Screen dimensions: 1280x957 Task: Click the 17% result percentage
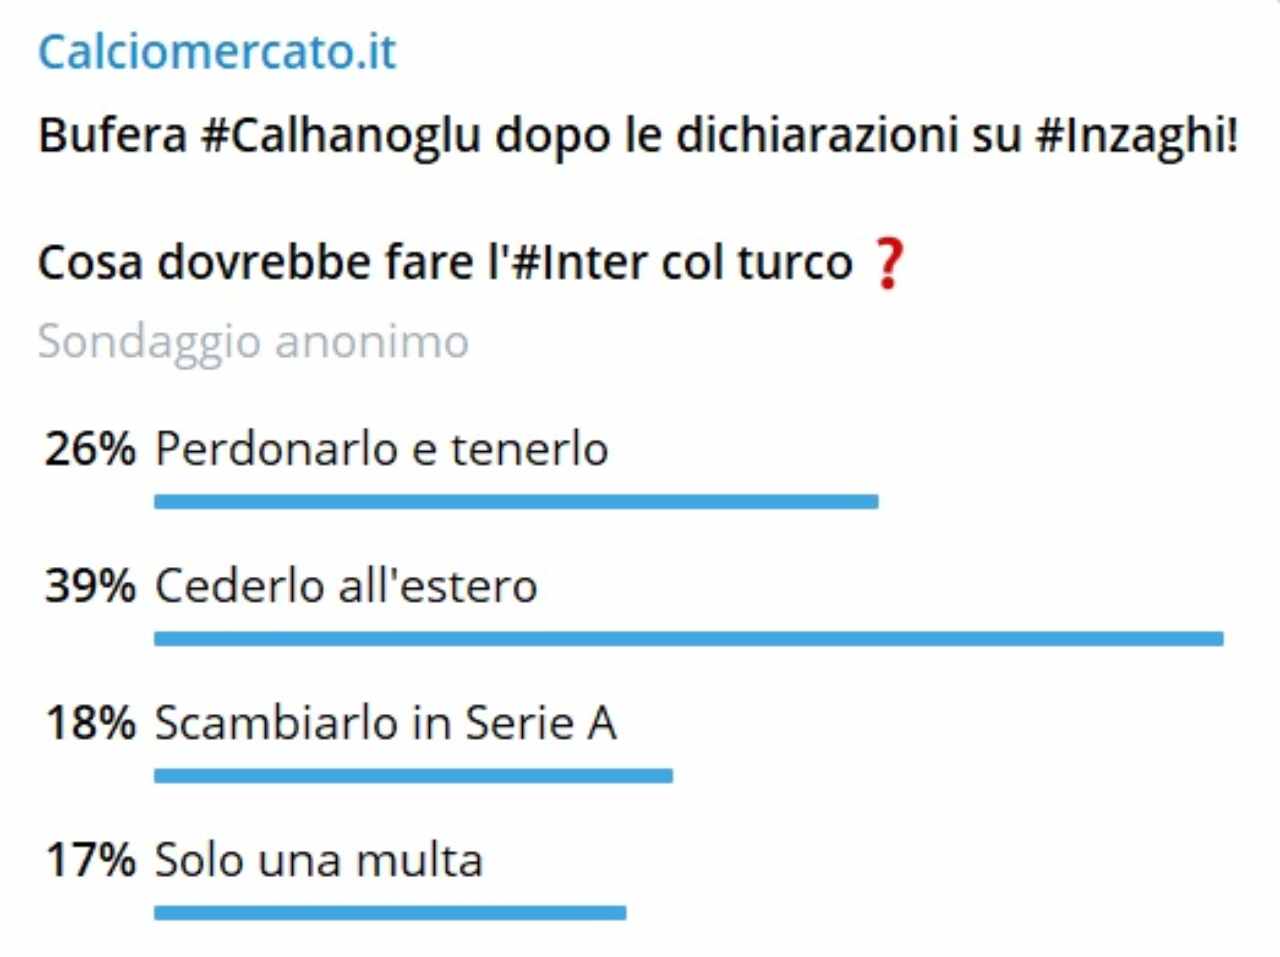pos(90,859)
